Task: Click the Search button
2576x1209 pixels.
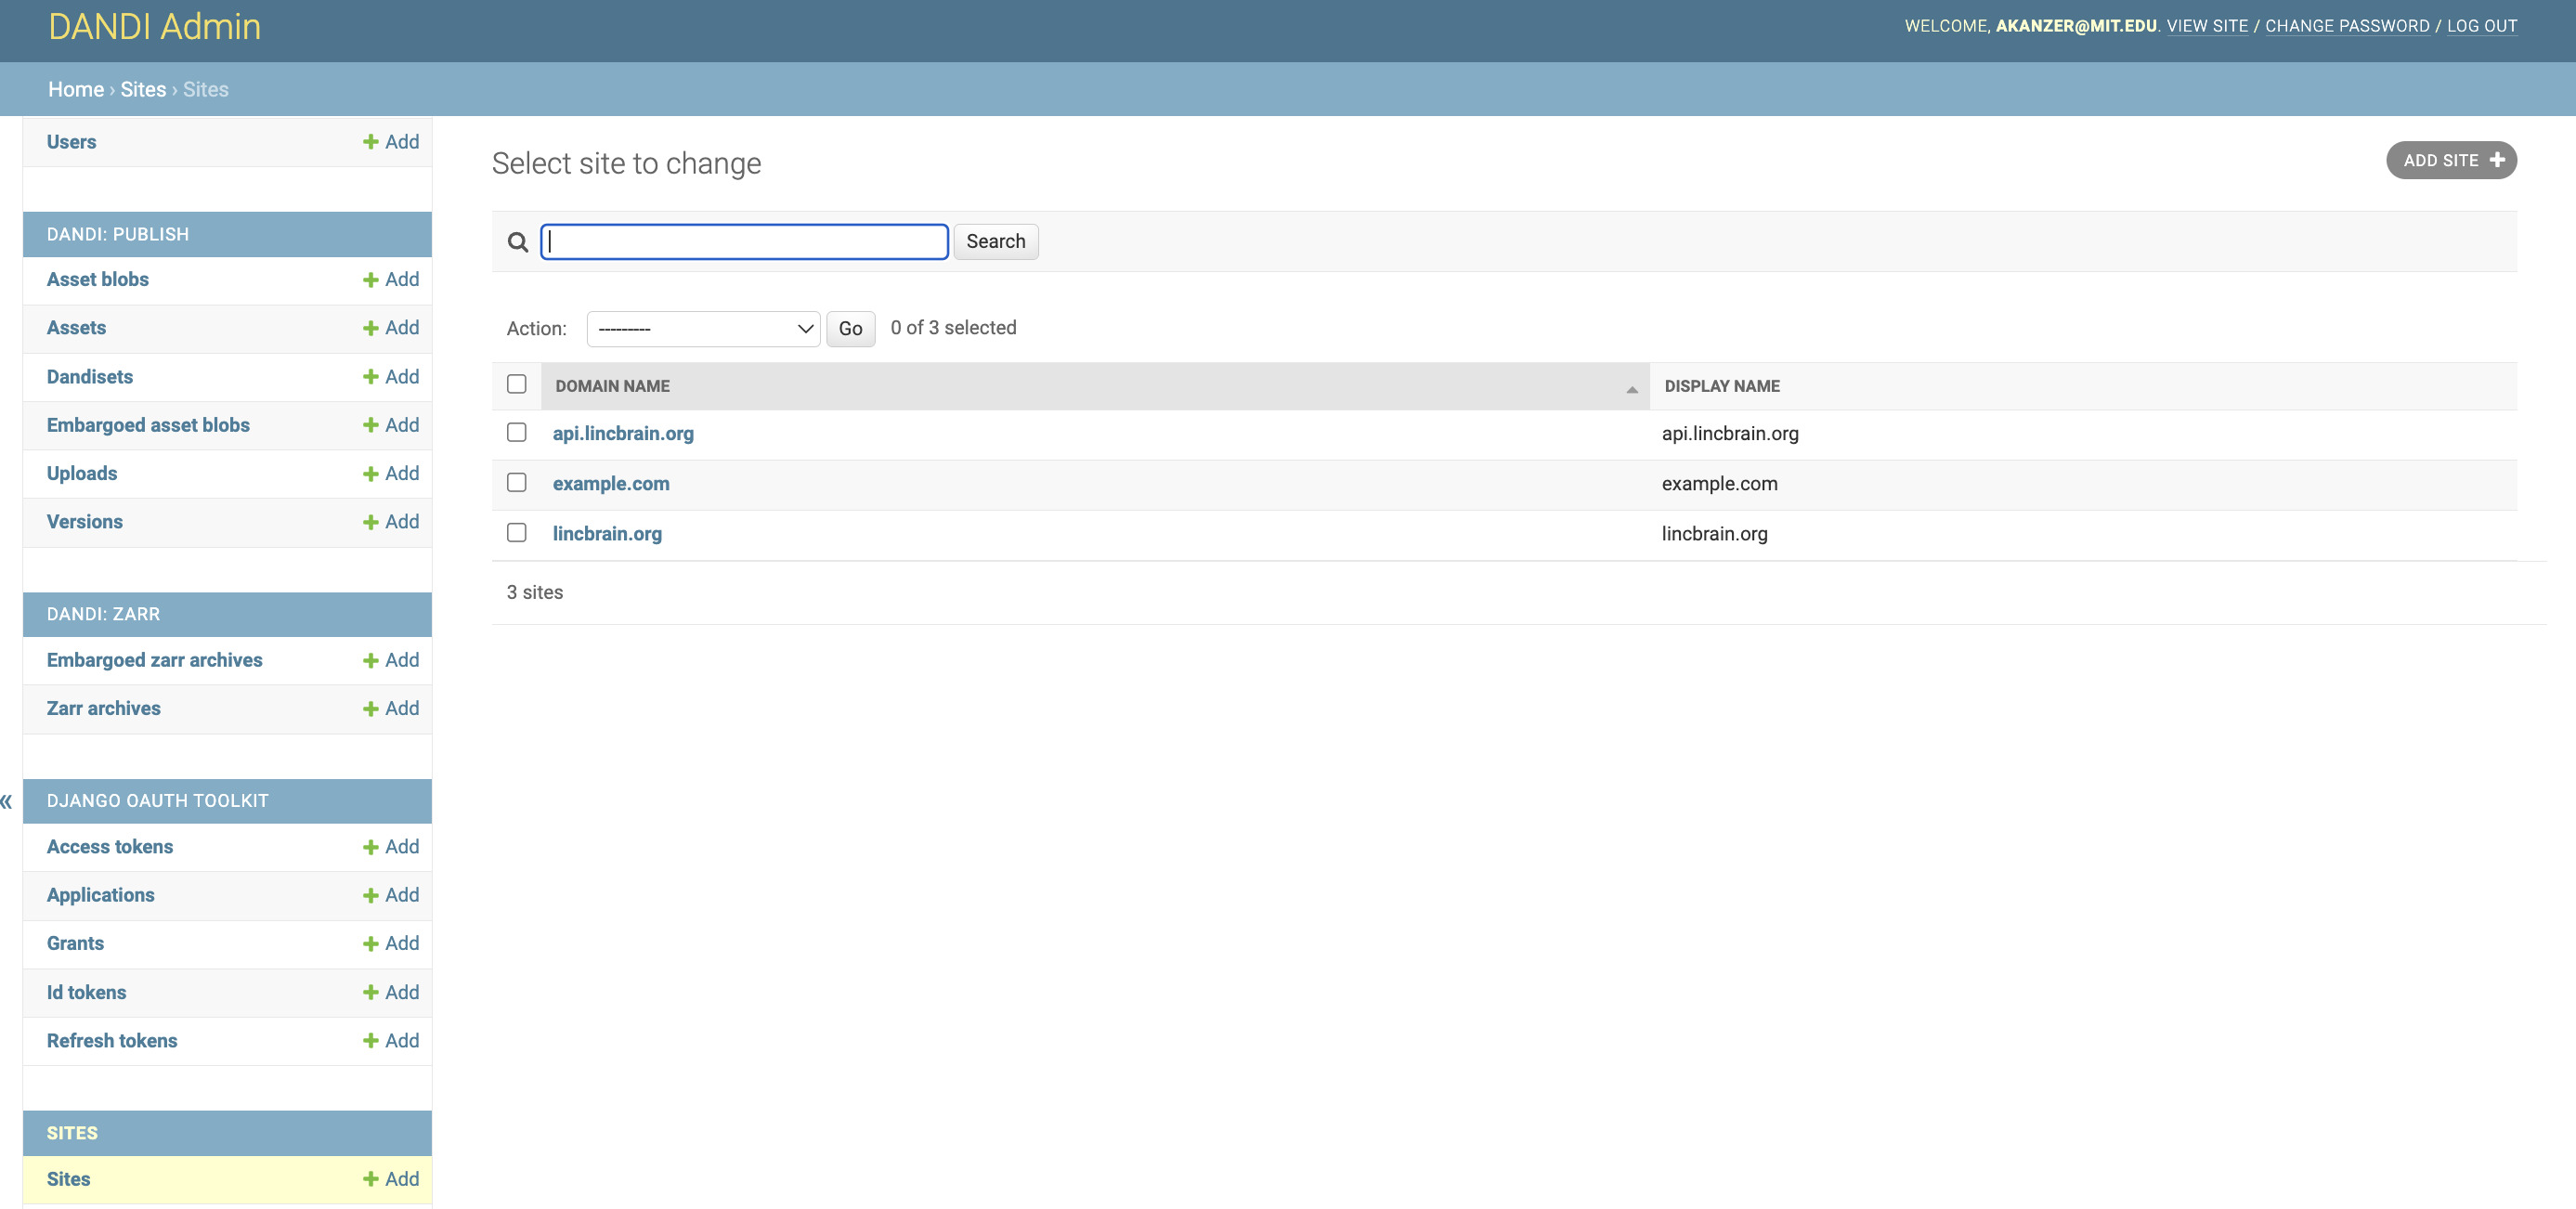Action: [x=995, y=241]
